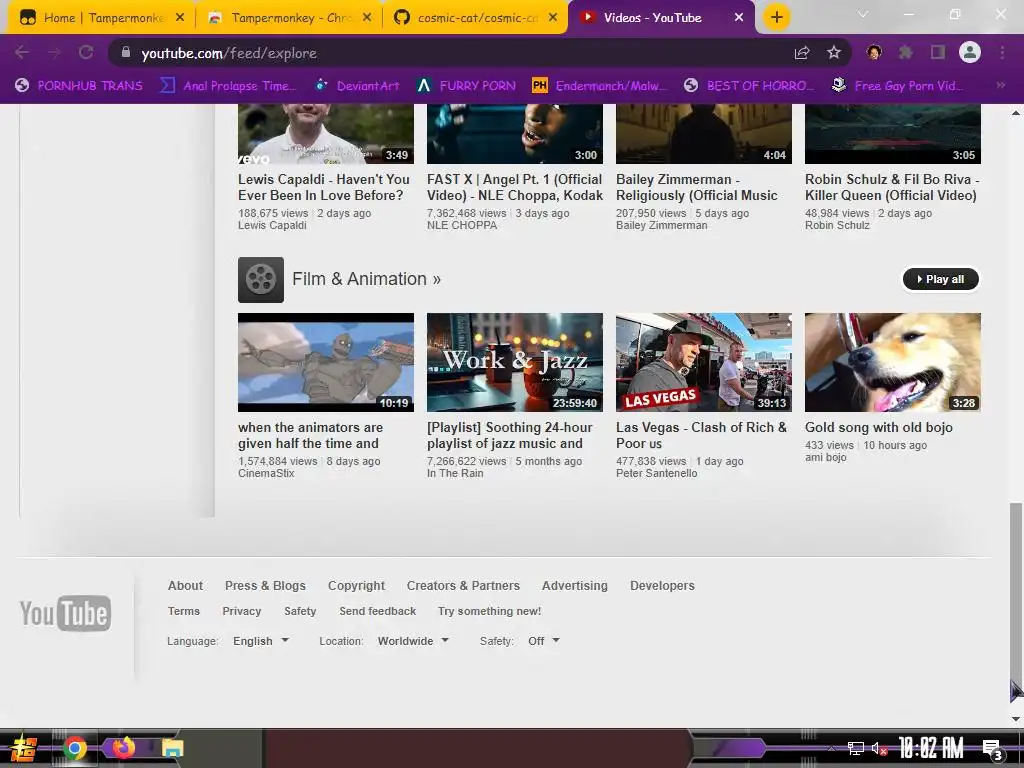1024x768 pixels.
Task: Open the extensions puzzle icon
Action: tap(906, 53)
